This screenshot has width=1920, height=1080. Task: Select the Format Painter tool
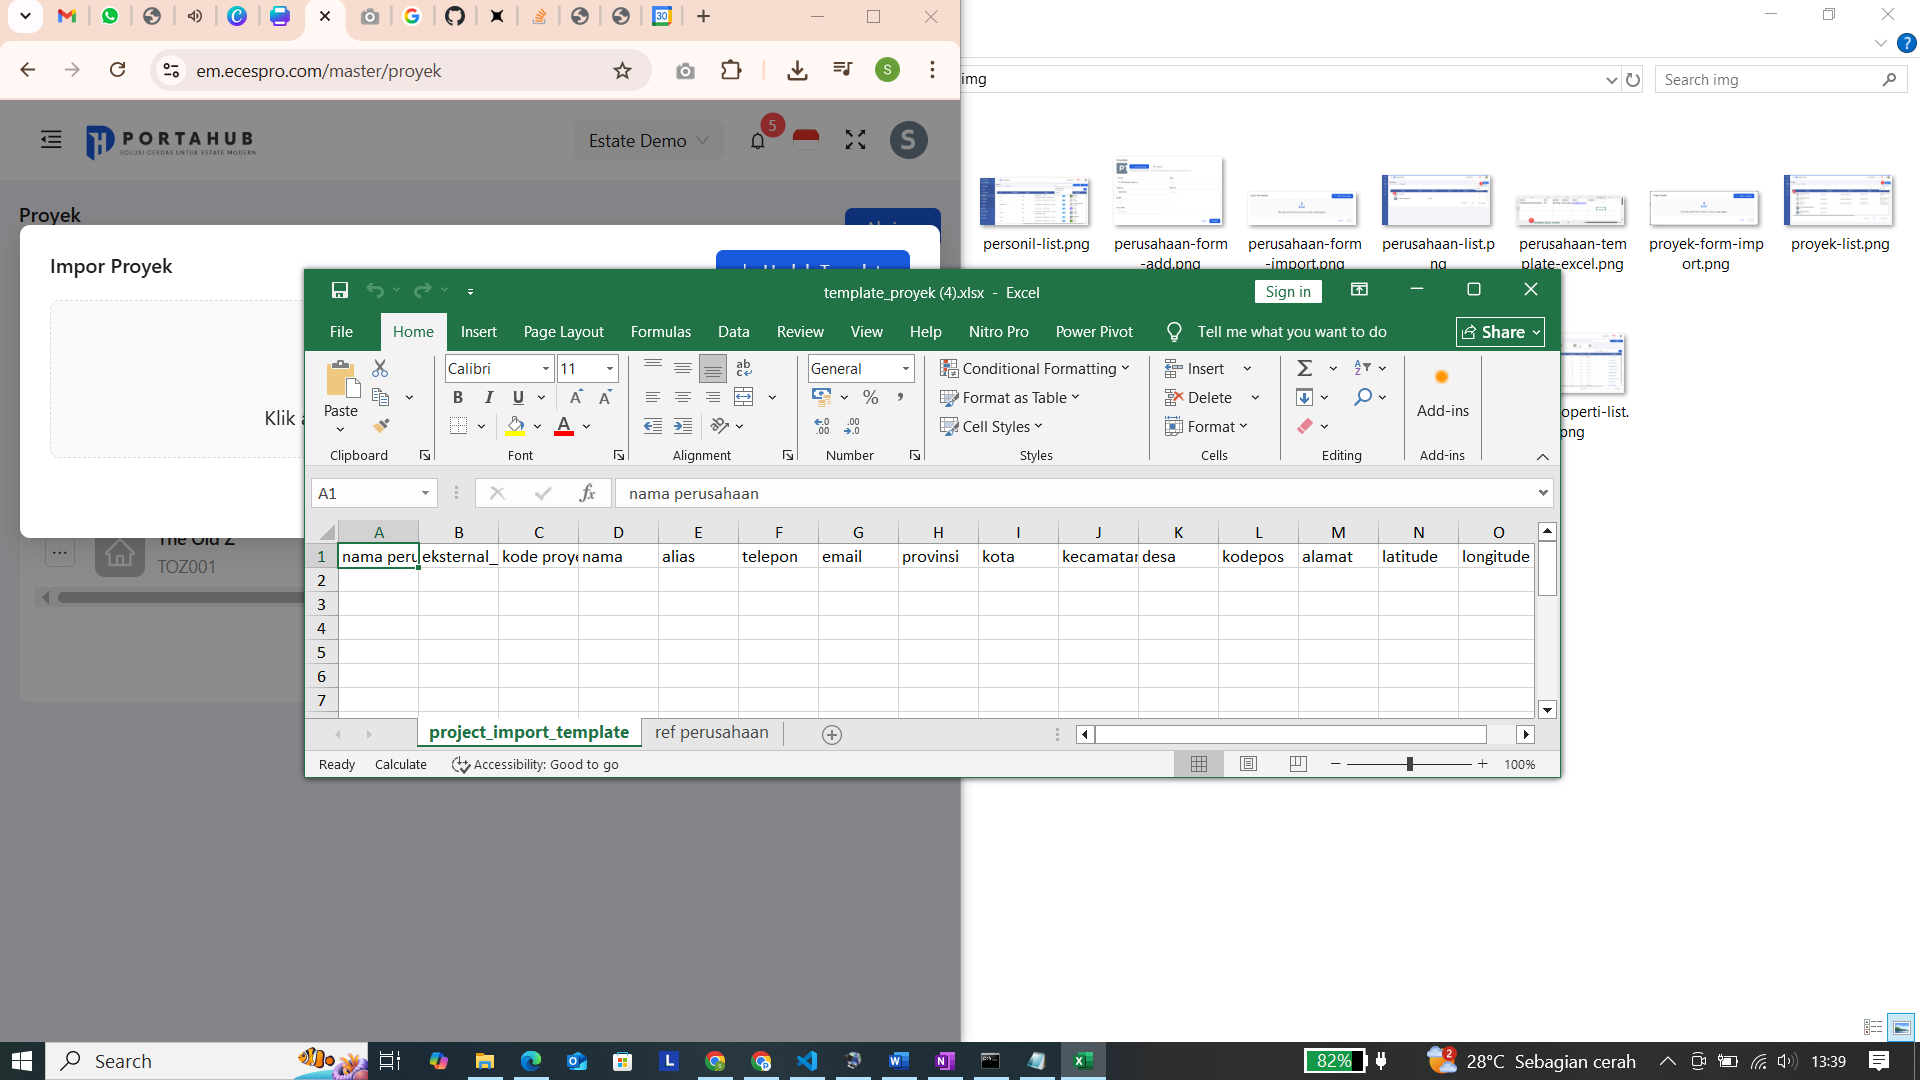coord(380,425)
